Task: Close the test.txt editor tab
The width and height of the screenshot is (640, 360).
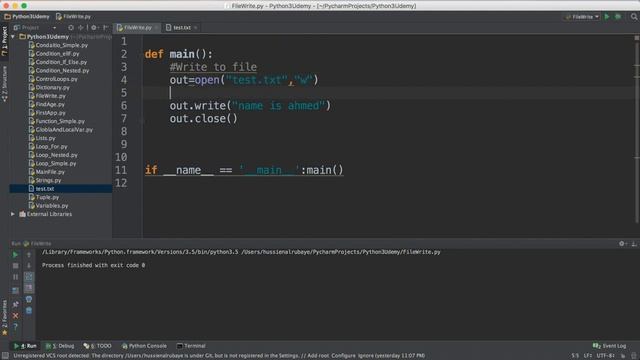Action: [196, 28]
